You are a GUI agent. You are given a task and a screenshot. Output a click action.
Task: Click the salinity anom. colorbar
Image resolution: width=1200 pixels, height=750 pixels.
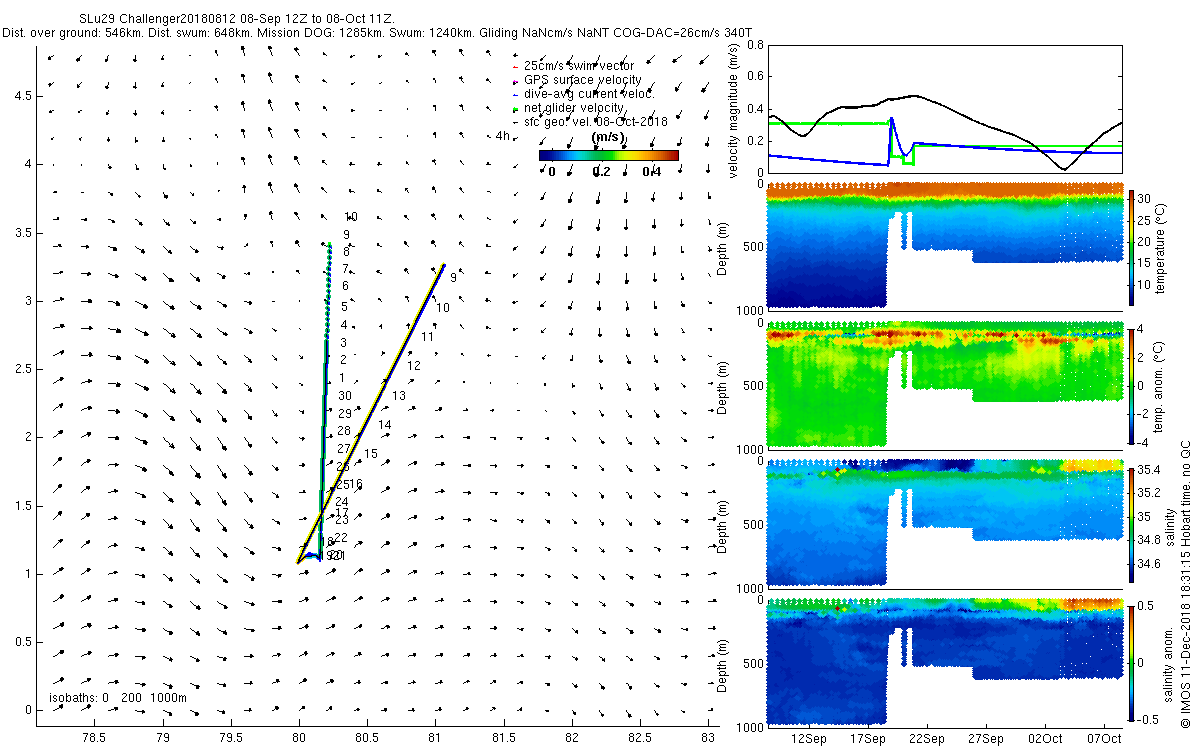click(1132, 662)
